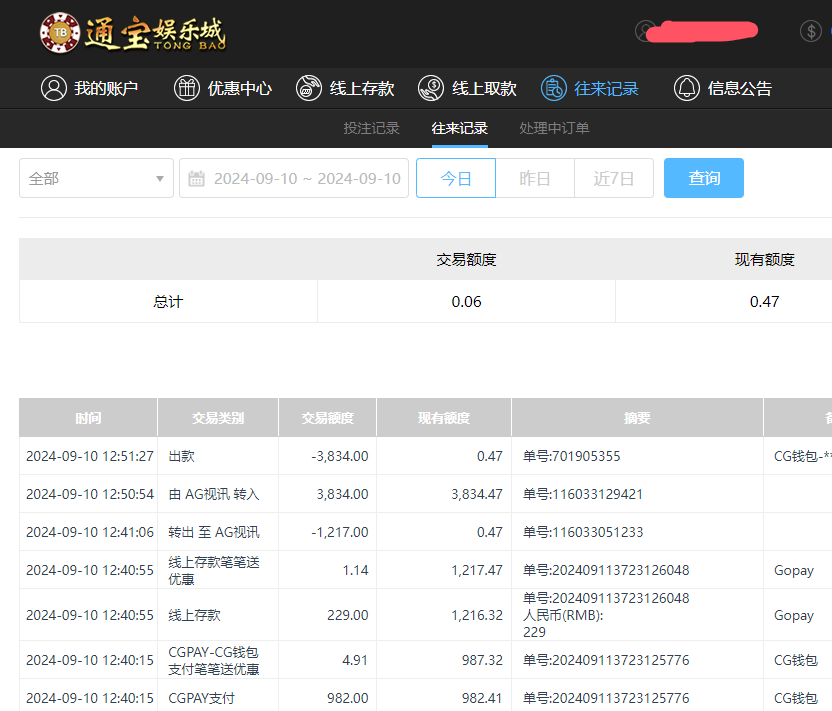Viewport: 832px width, 711px height.
Task: Open the user avatar icon
Action: [644, 31]
